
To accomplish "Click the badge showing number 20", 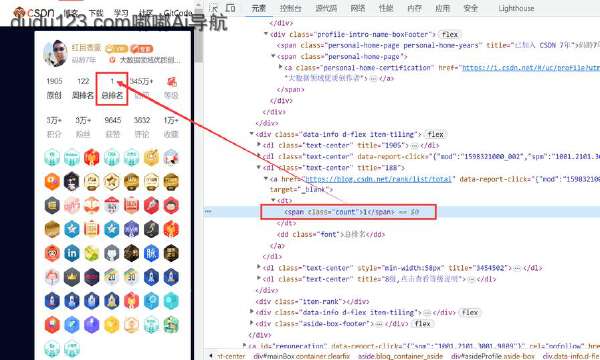I will (x=111, y=277).
